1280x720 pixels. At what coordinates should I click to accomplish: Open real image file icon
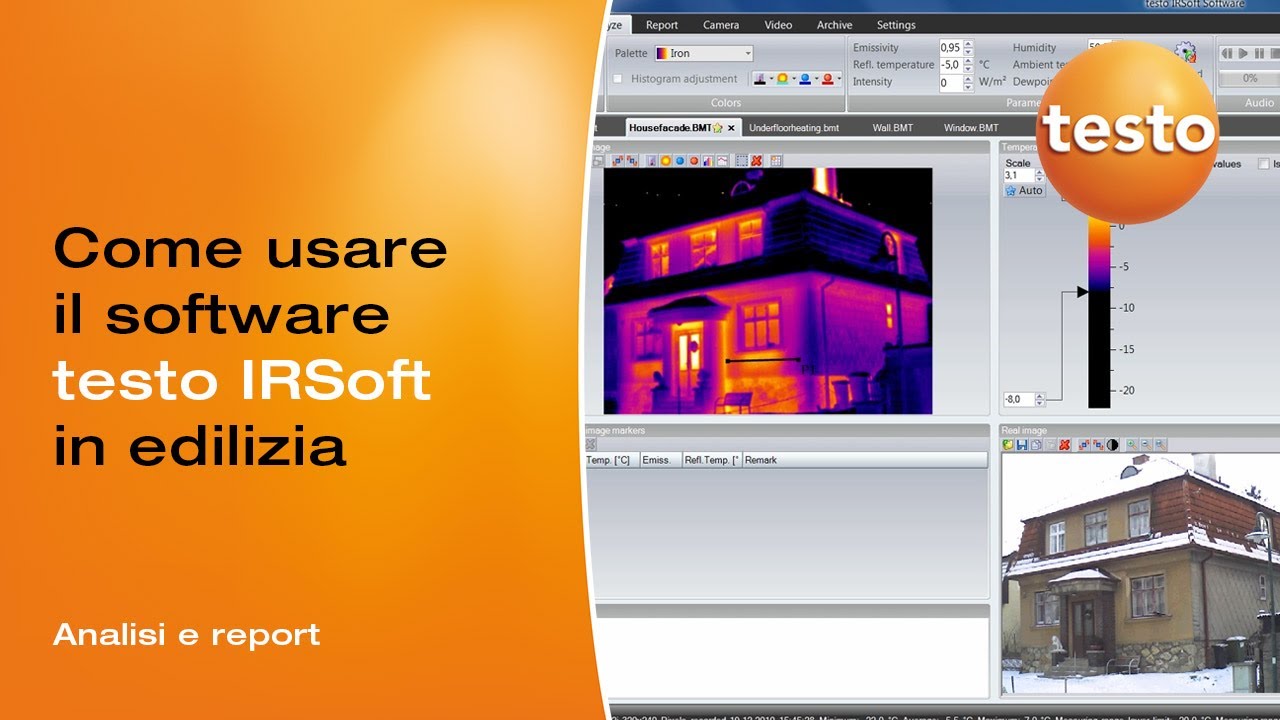[1008, 444]
